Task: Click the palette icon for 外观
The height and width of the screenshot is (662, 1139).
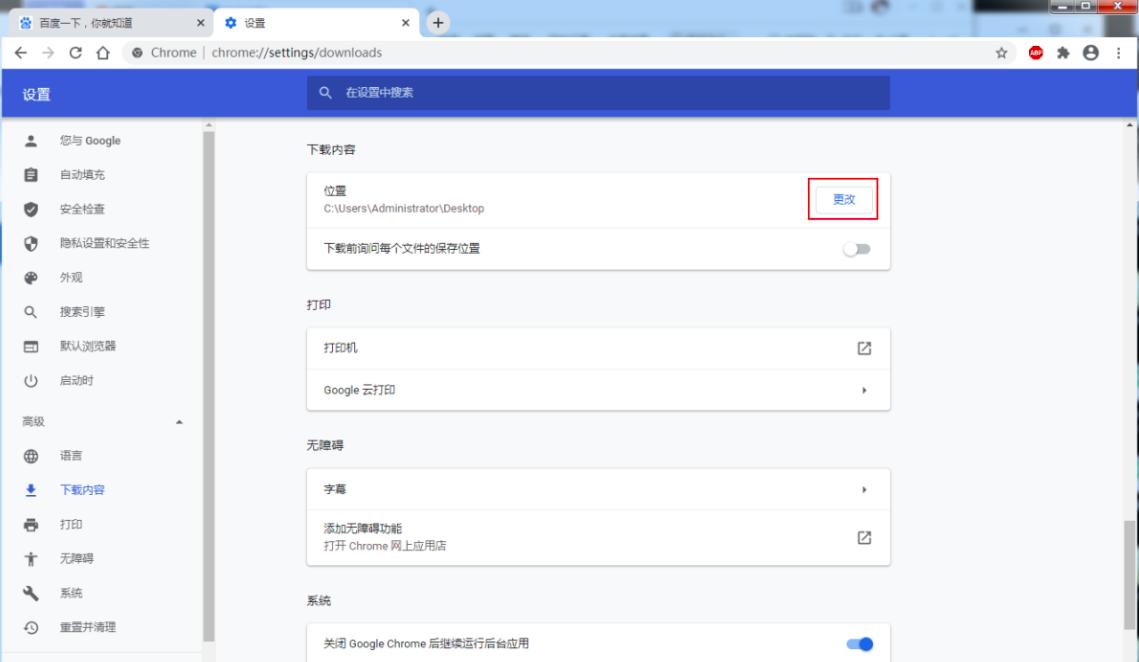Action: 31,278
